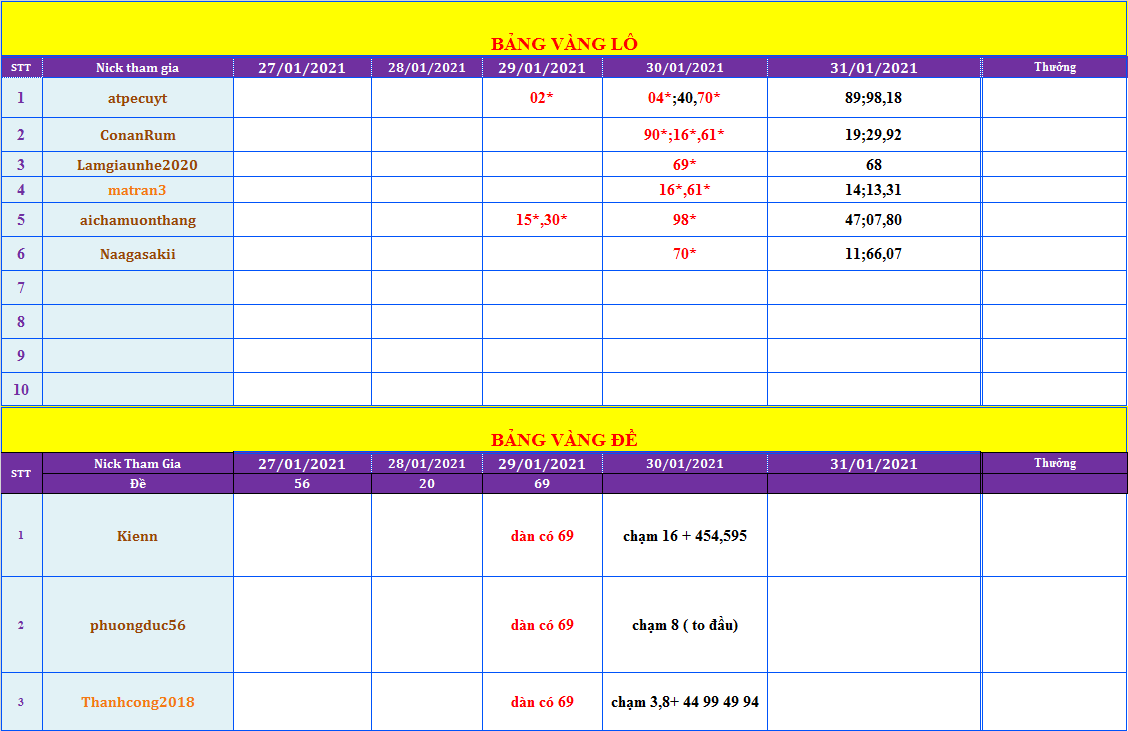The image size is (1128, 731).
Task: Click the '89;98,18' cell
Action: tap(873, 98)
